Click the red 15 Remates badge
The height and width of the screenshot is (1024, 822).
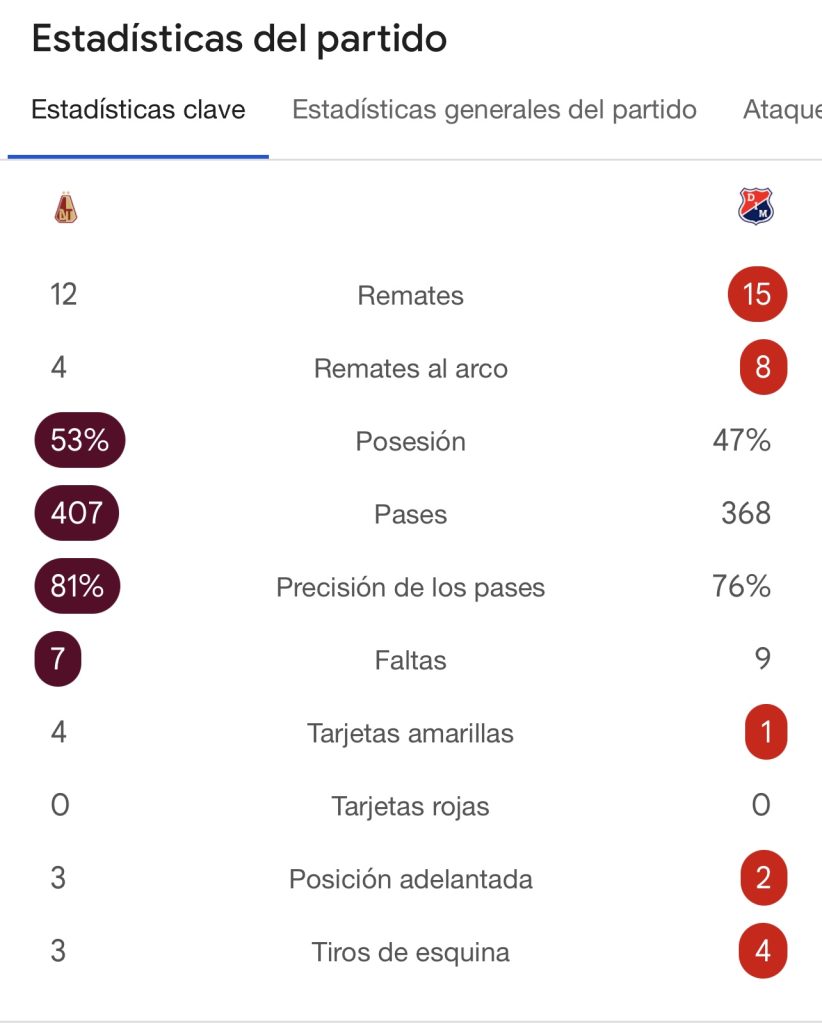(758, 295)
